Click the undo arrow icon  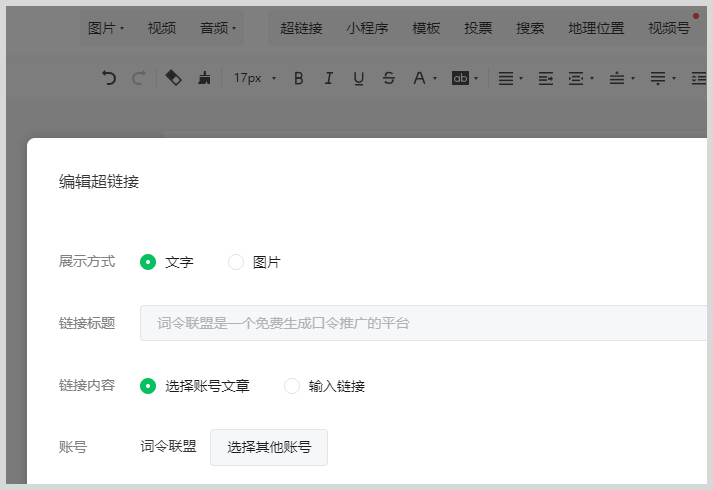click(x=109, y=78)
